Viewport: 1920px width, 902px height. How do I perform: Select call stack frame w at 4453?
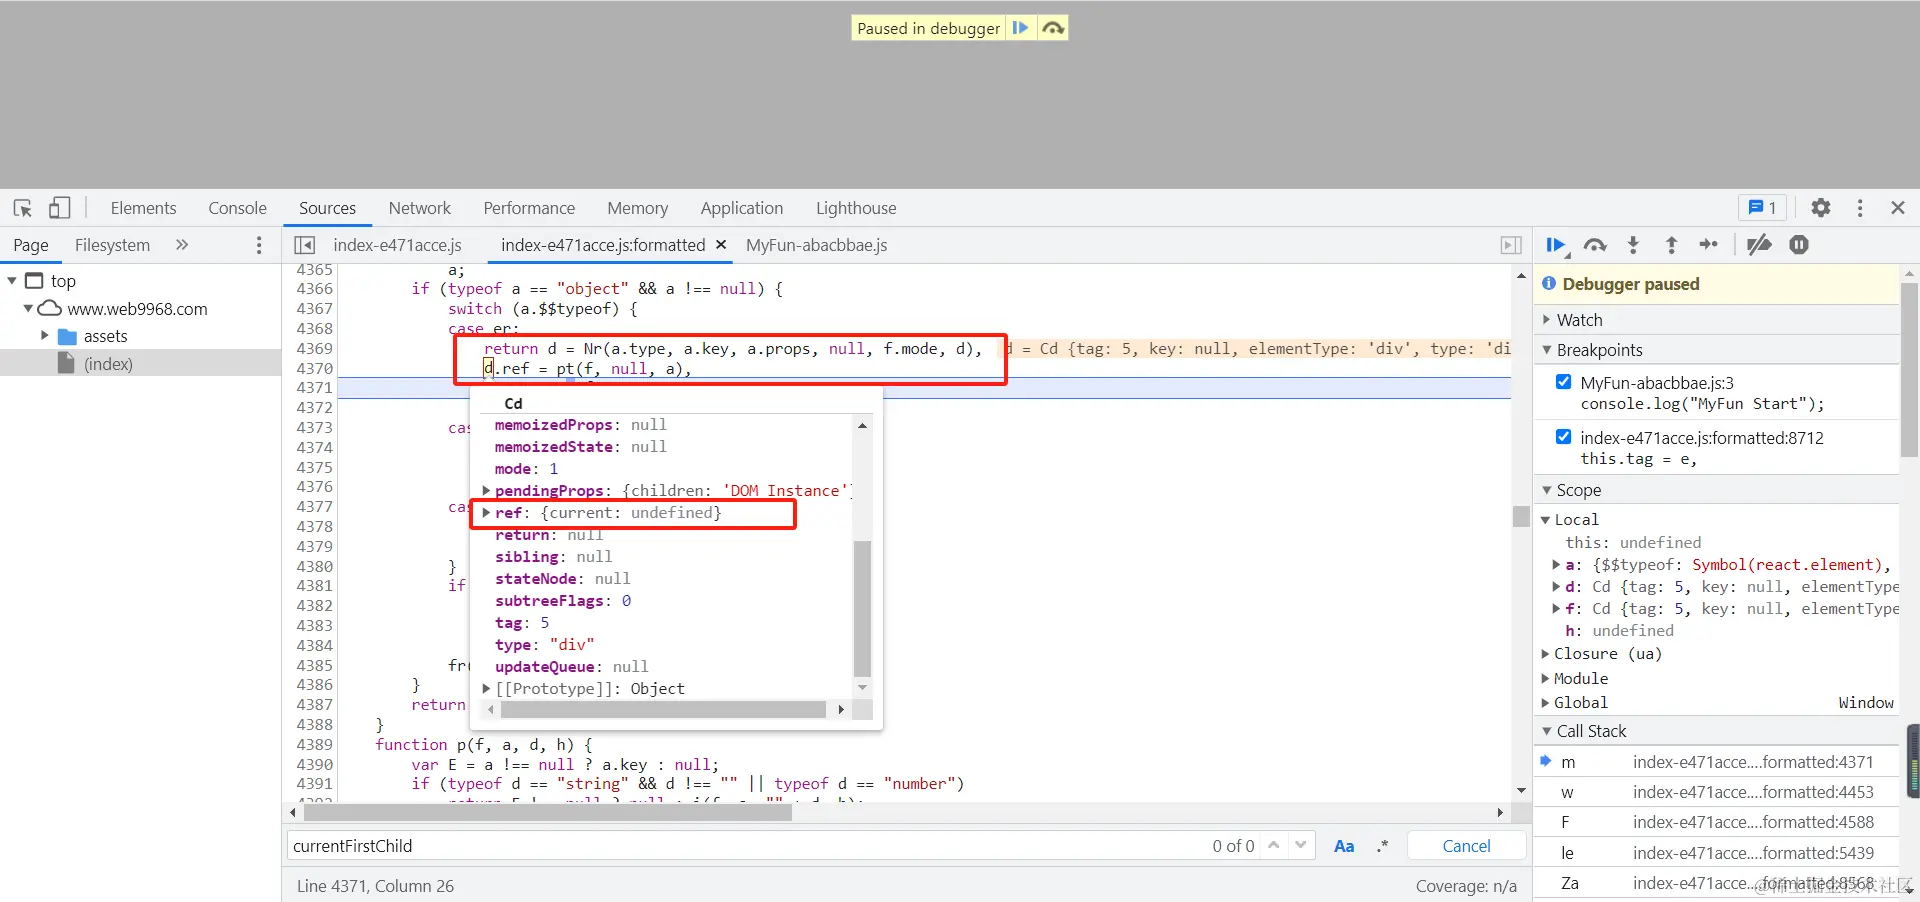click(1716, 792)
